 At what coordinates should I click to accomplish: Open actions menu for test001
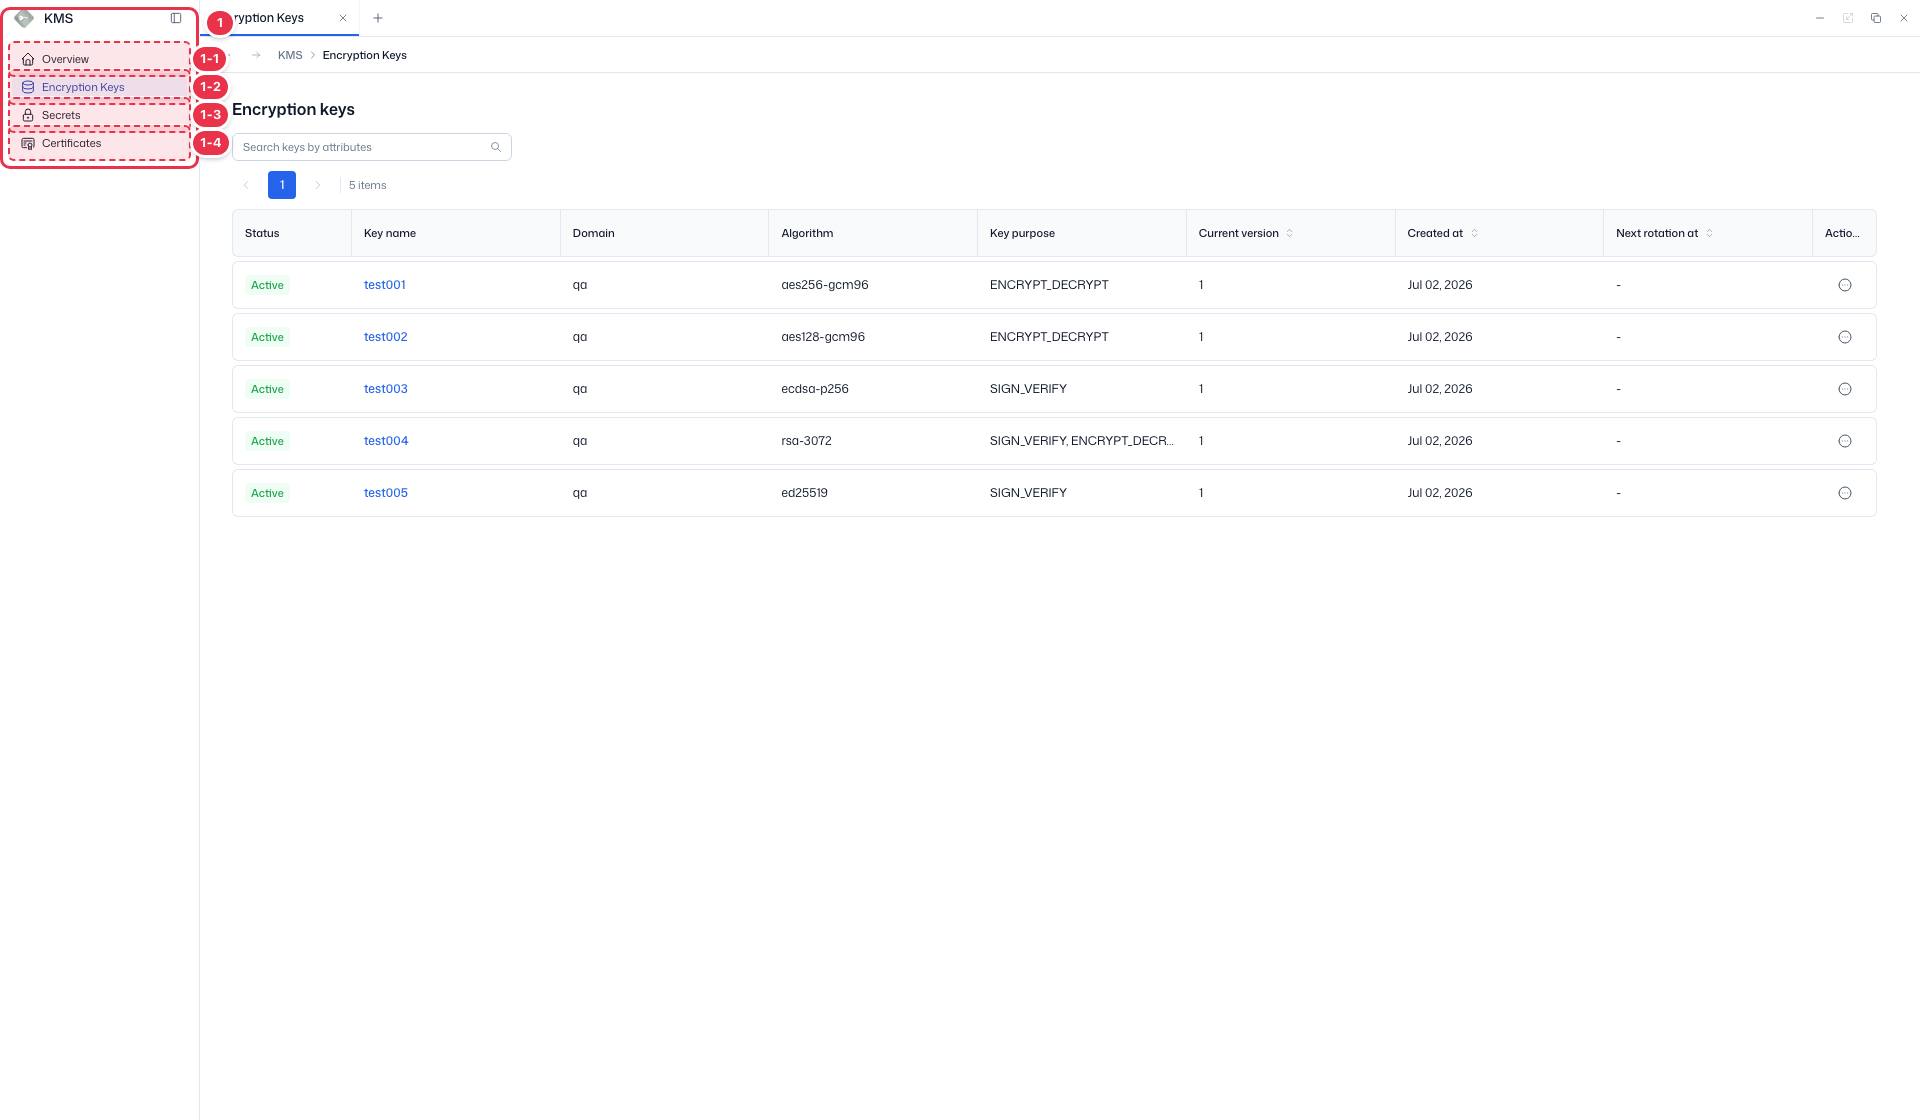pyautogui.click(x=1845, y=285)
